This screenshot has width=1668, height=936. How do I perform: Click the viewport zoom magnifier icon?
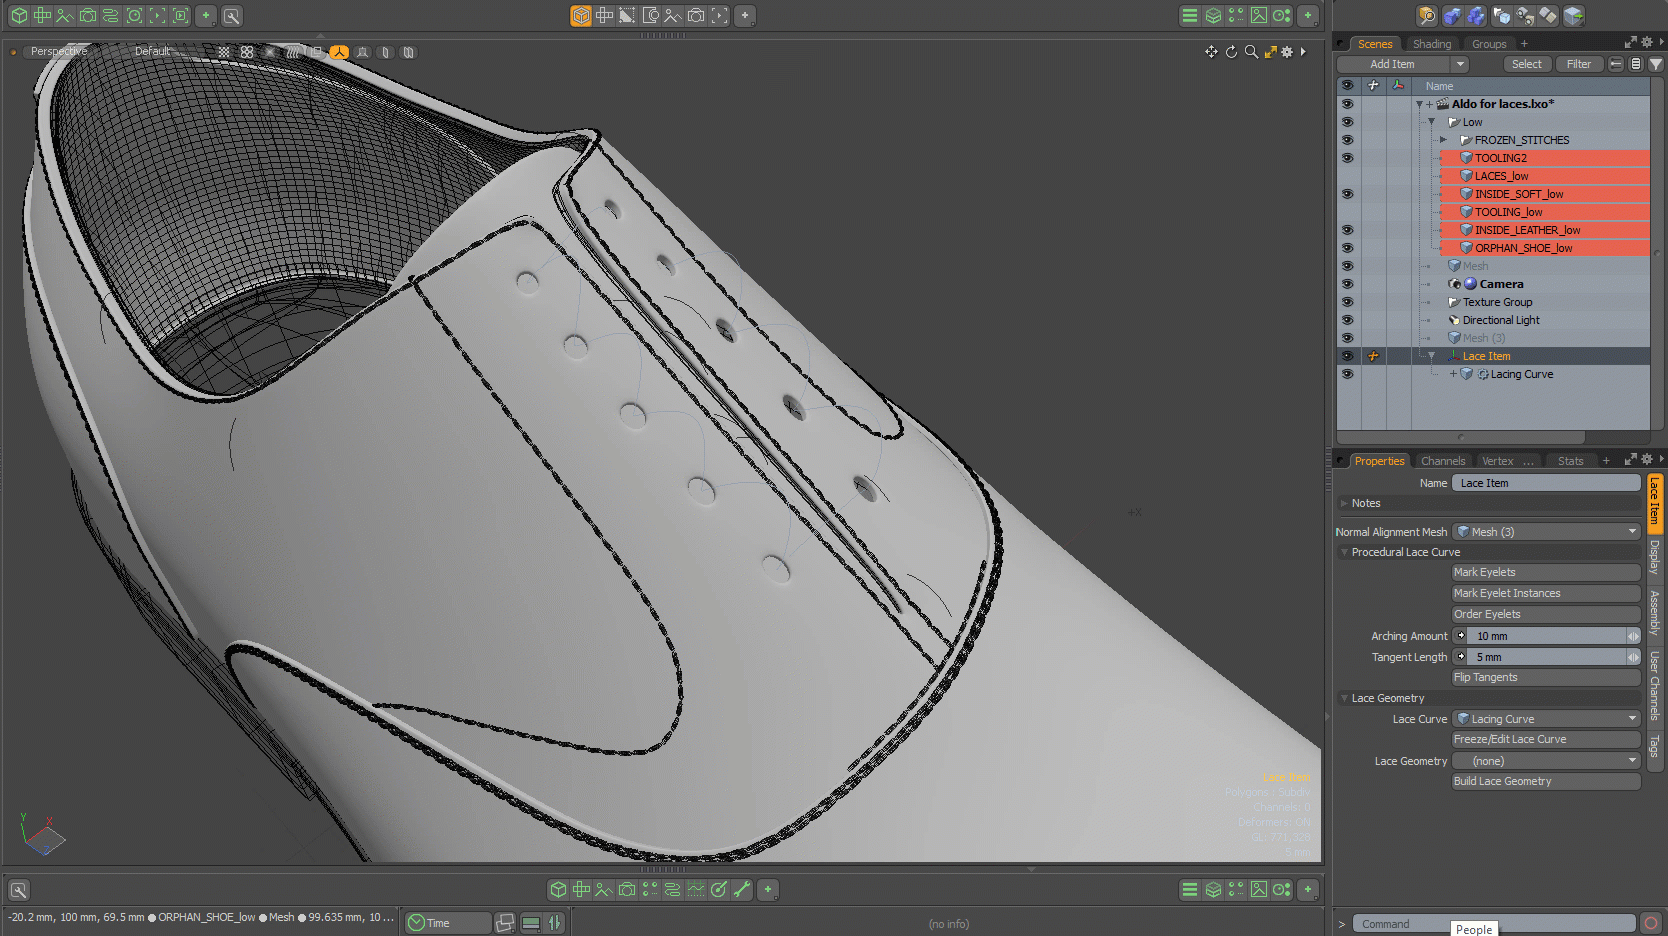click(x=1251, y=52)
